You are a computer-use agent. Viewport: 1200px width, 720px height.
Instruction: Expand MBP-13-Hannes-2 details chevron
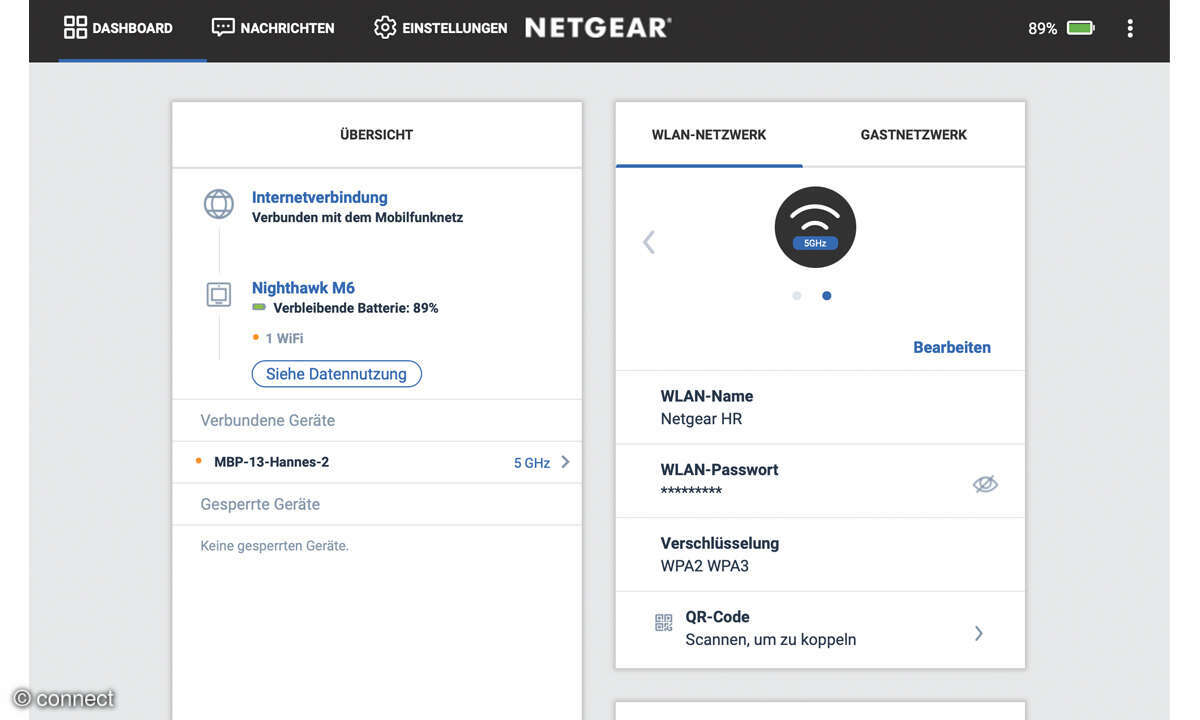tap(565, 462)
